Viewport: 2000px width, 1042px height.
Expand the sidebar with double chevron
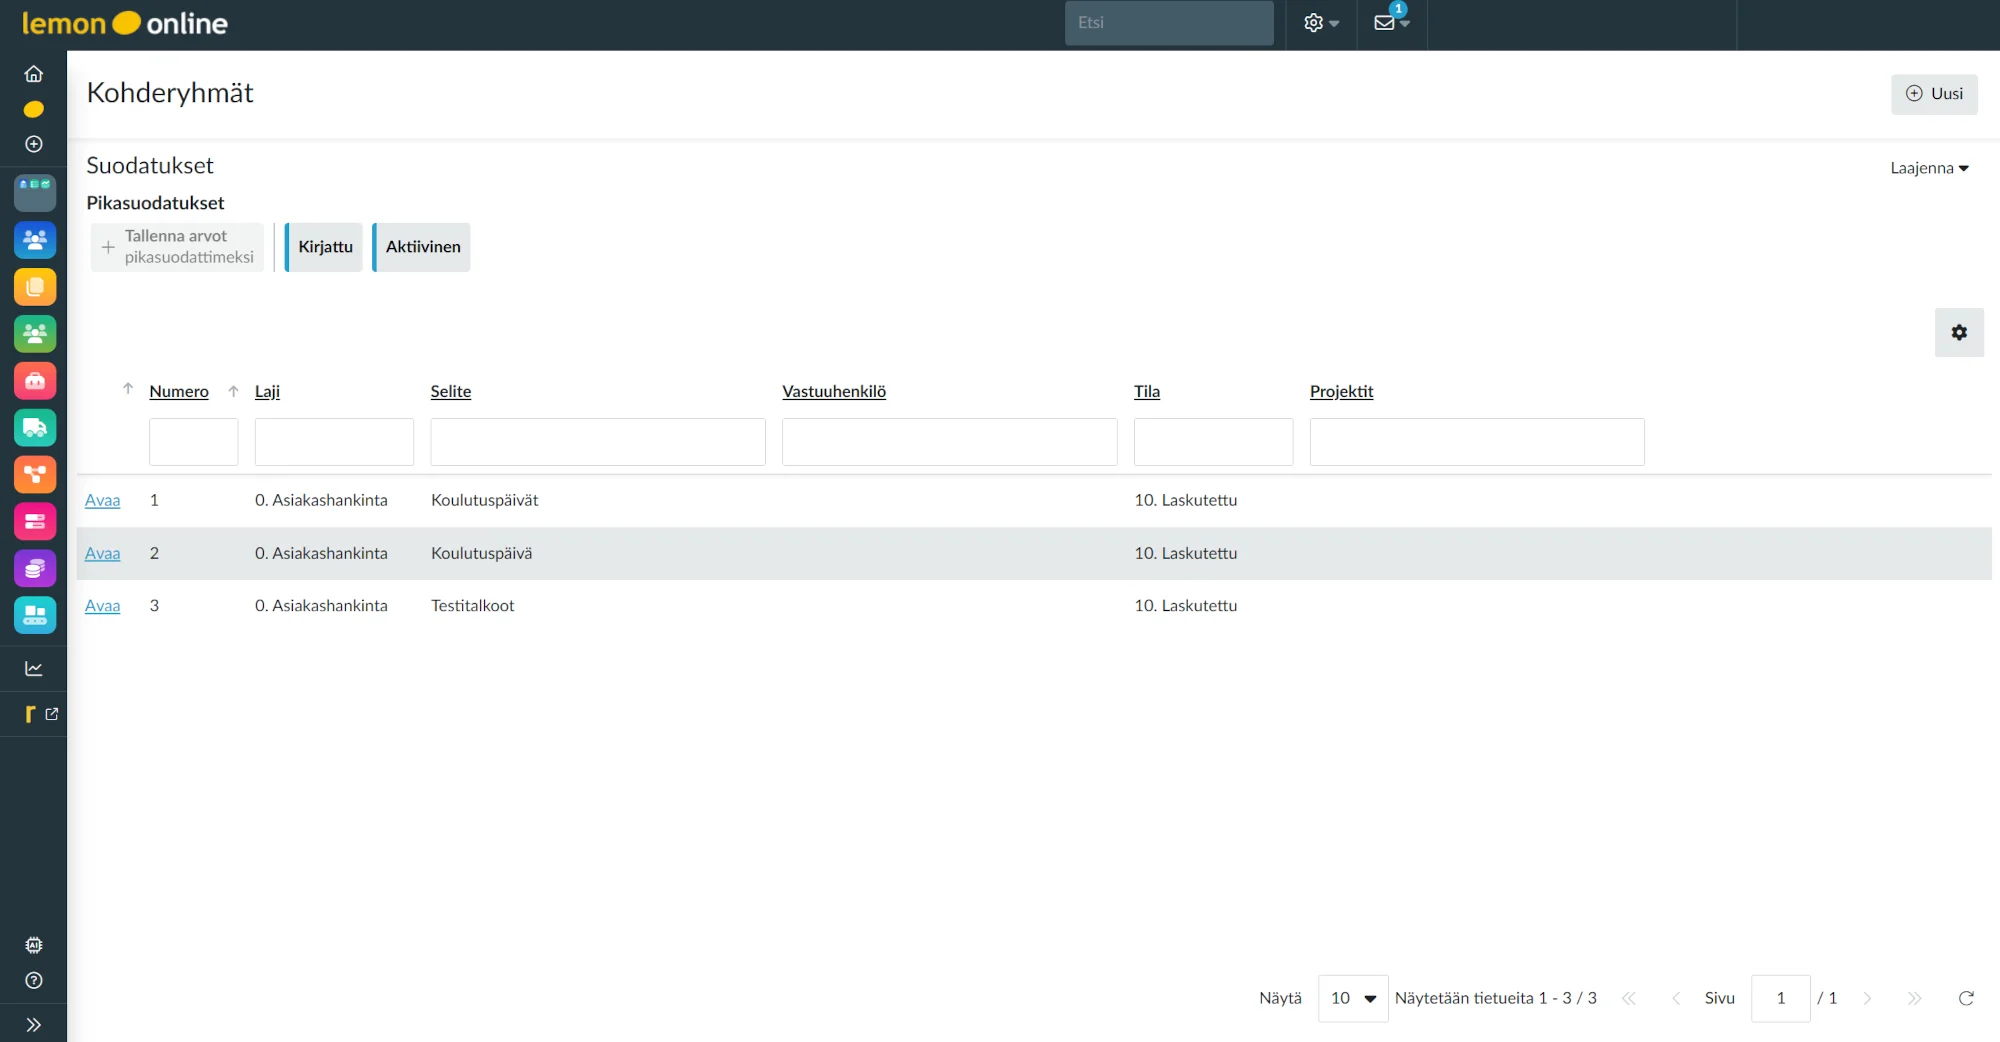click(34, 1025)
